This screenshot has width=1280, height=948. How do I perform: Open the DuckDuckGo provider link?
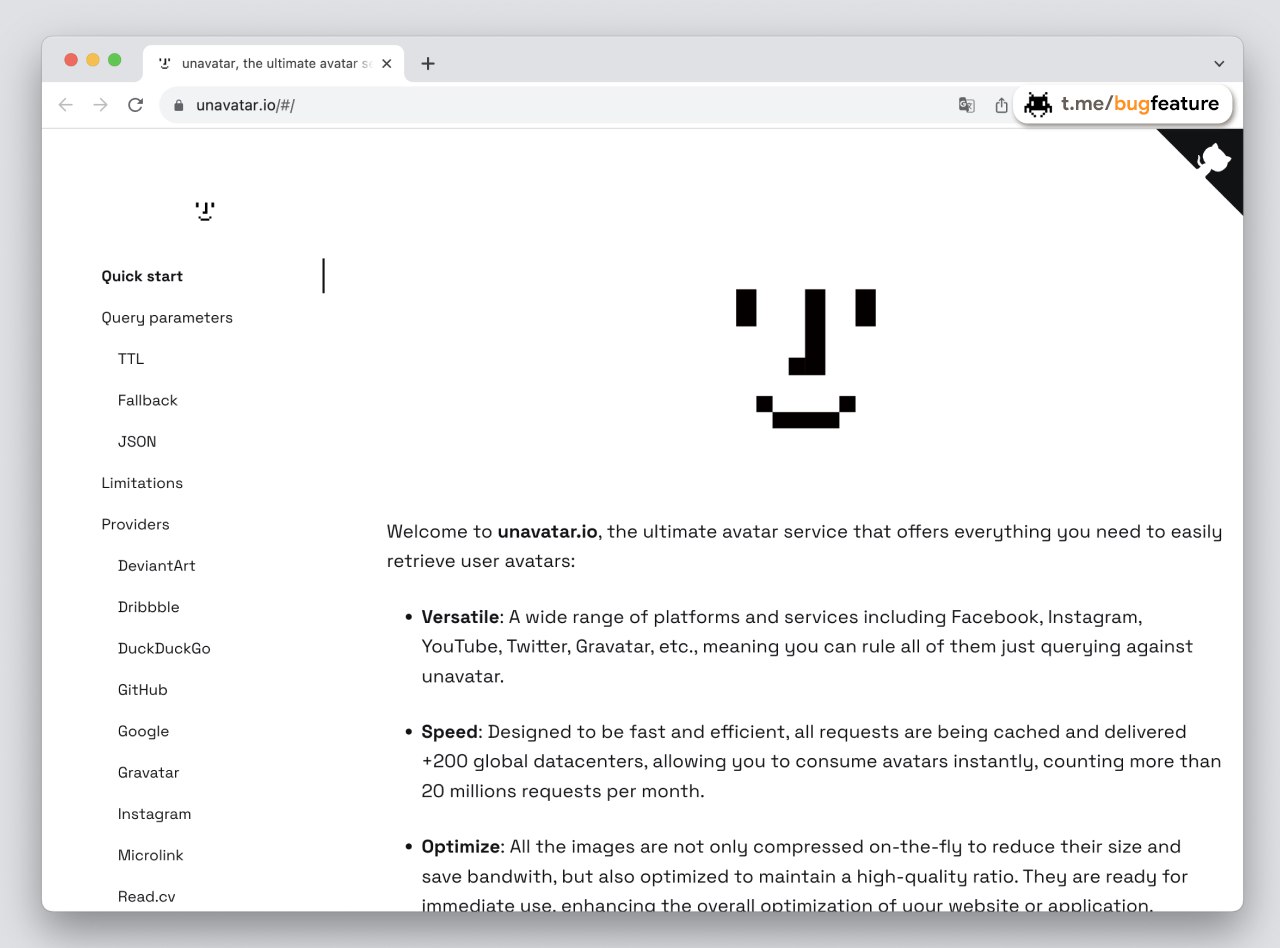[x=164, y=648]
